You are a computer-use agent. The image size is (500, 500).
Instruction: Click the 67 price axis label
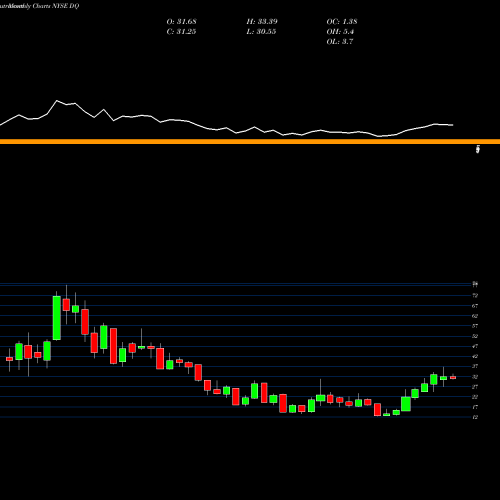(x=475, y=306)
